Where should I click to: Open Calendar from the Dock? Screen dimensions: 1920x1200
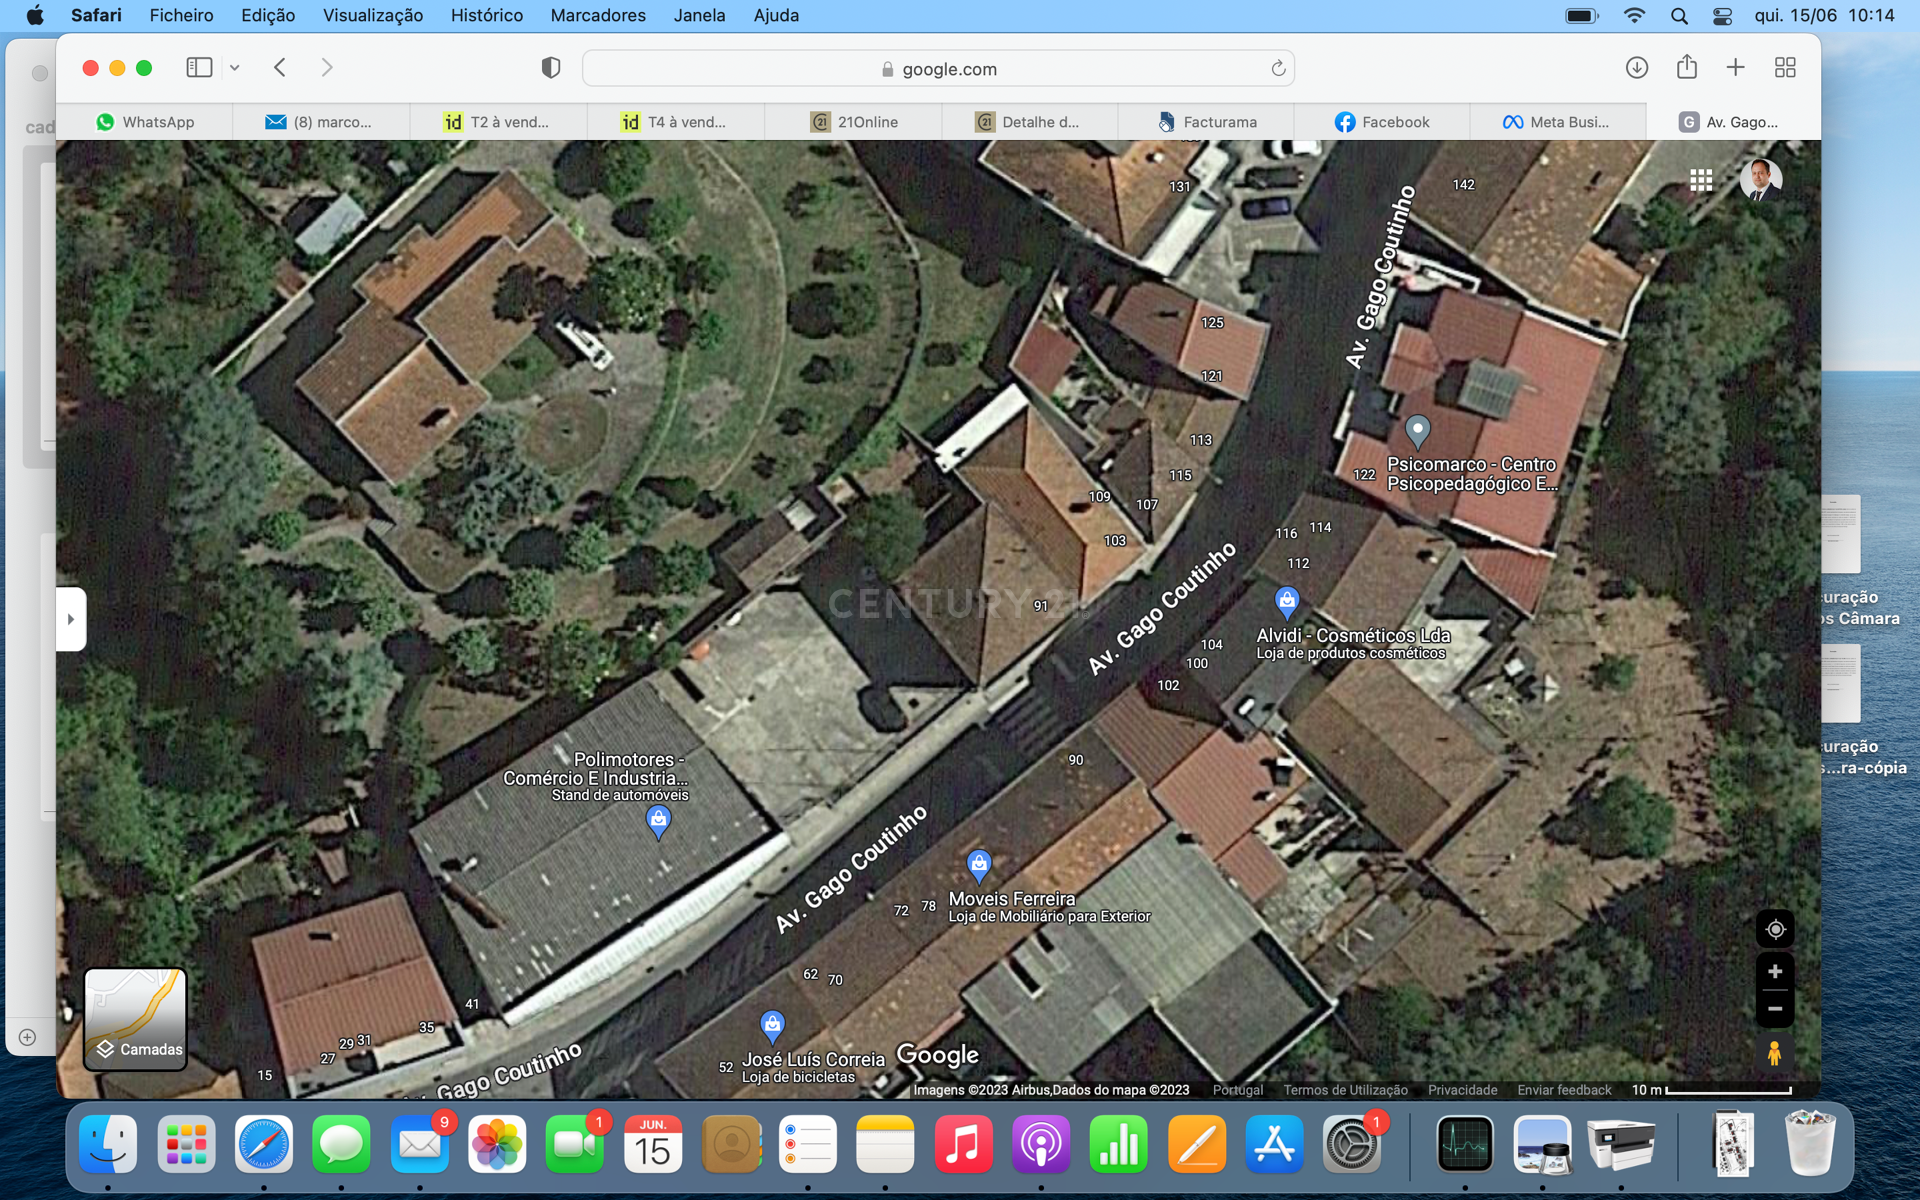point(653,1144)
